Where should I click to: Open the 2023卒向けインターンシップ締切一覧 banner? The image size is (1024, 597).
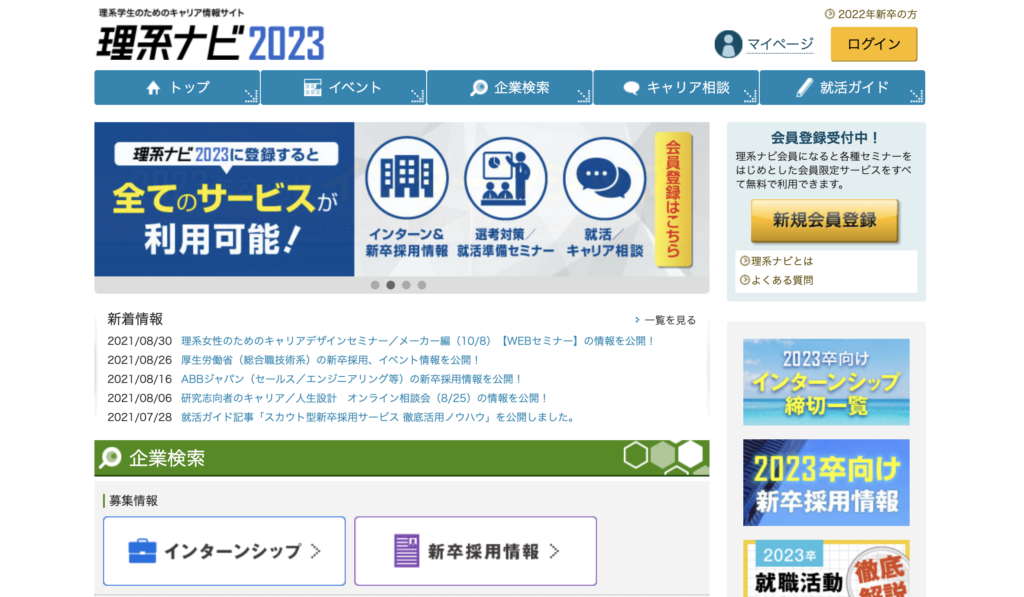pos(826,382)
